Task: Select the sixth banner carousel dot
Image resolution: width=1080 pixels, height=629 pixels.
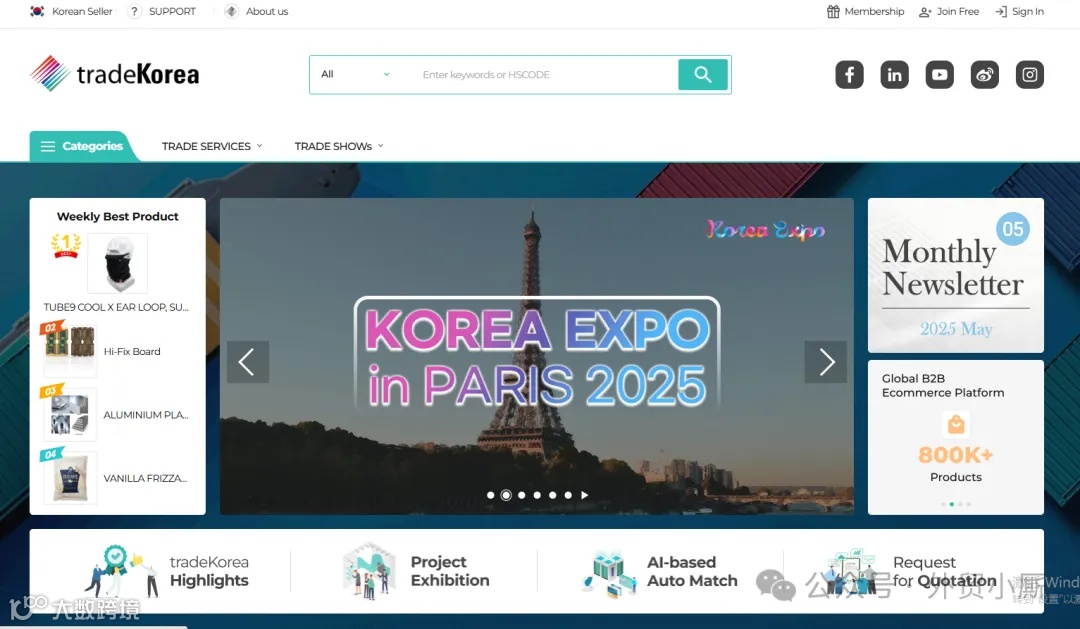Action: (x=568, y=495)
